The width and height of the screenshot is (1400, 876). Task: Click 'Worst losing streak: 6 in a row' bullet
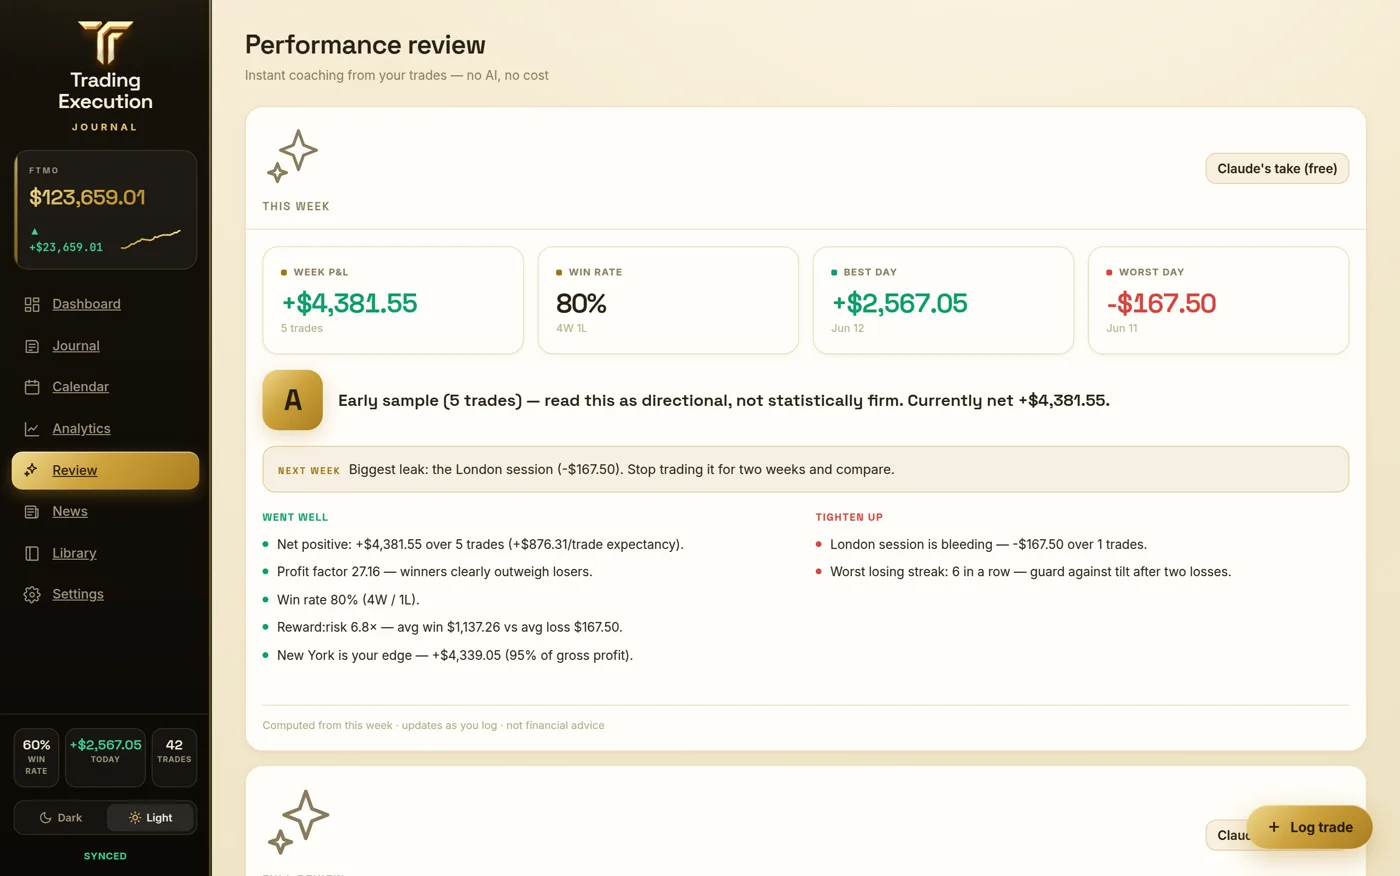click(1030, 572)
